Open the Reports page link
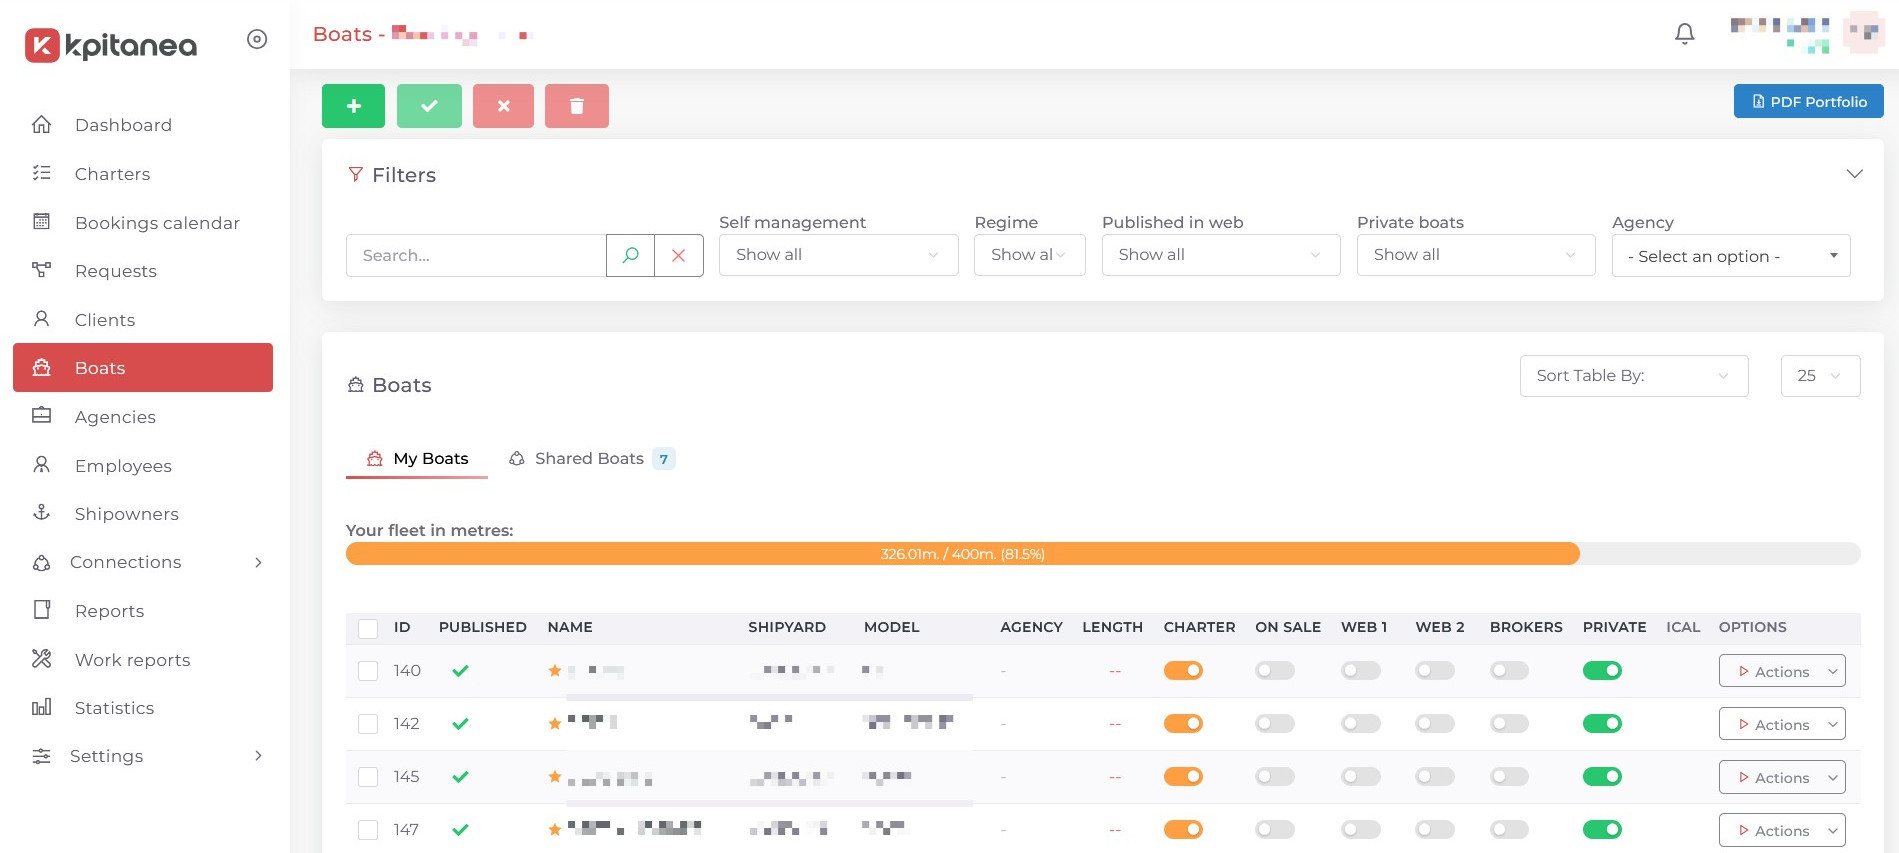Viewport: 1899px width, 853px height. [x=143, y=611]
